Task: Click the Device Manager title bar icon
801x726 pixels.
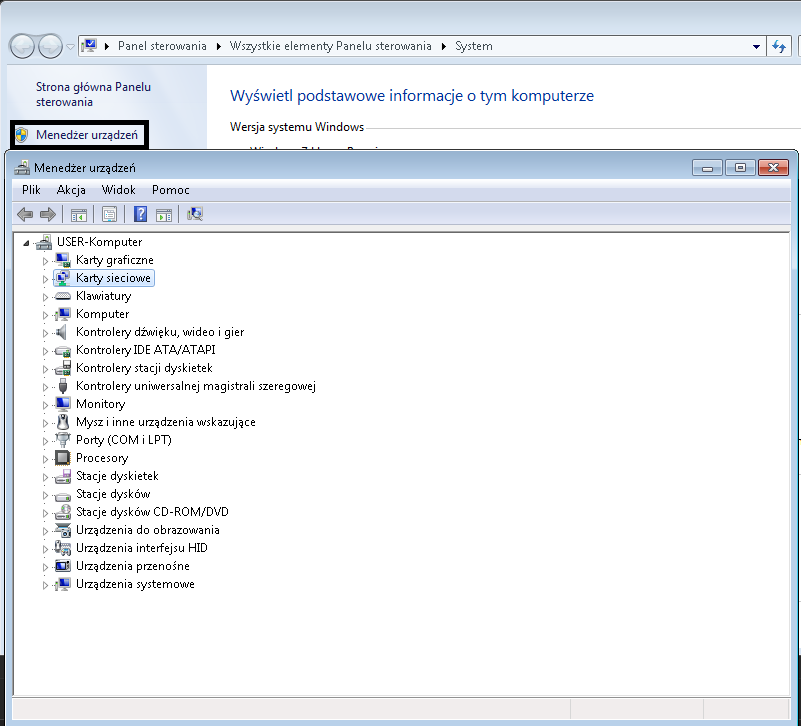Action: click(22, 168)
